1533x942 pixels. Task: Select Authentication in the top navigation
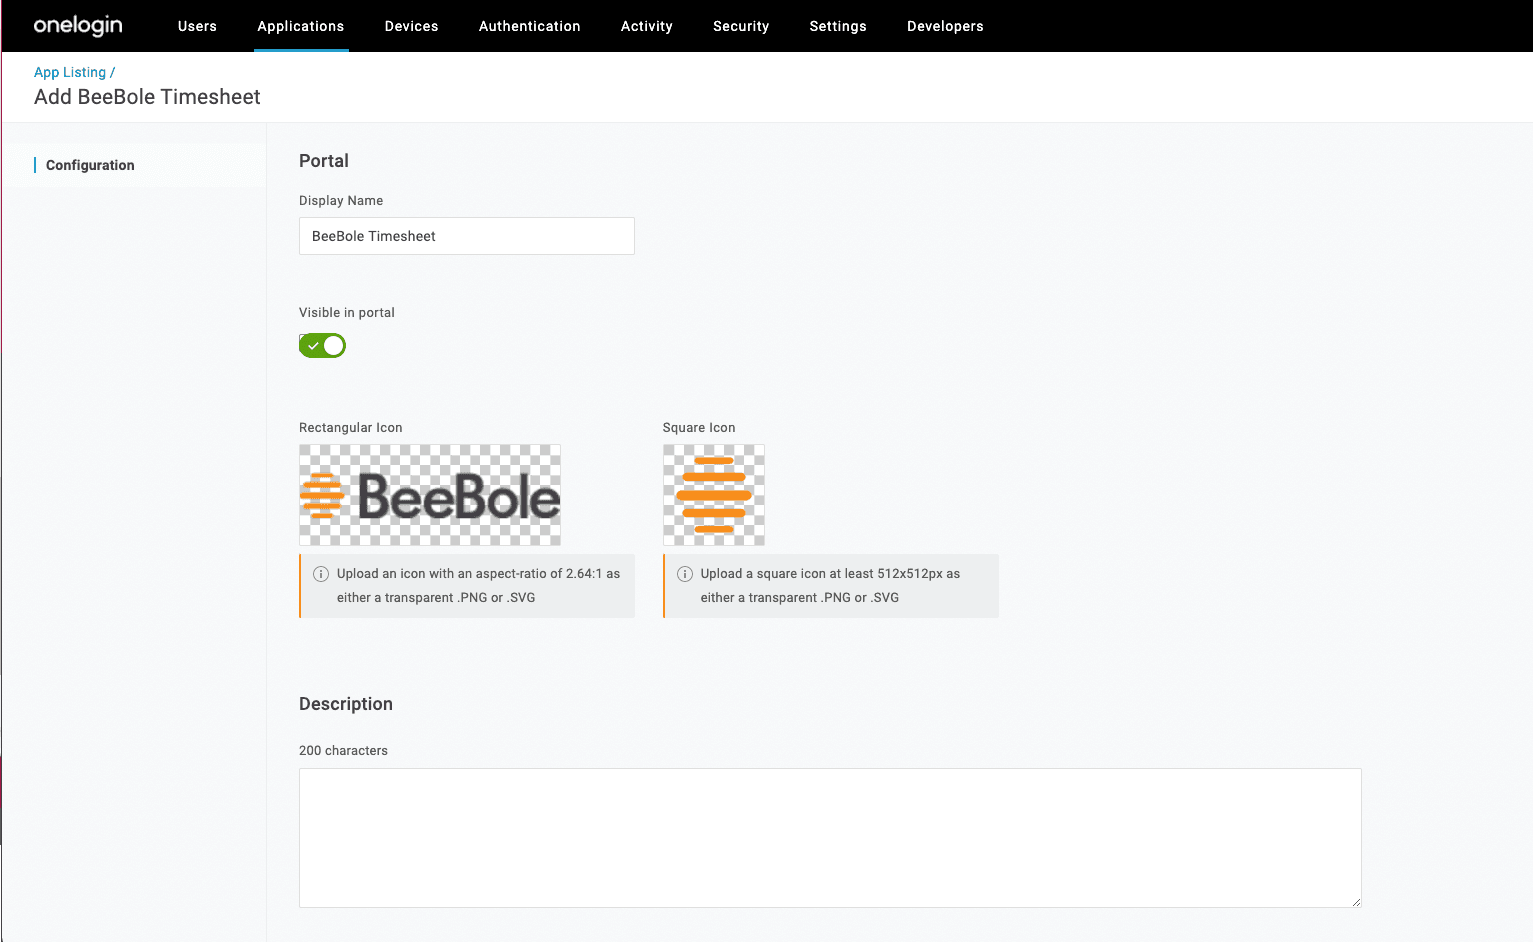529,26
